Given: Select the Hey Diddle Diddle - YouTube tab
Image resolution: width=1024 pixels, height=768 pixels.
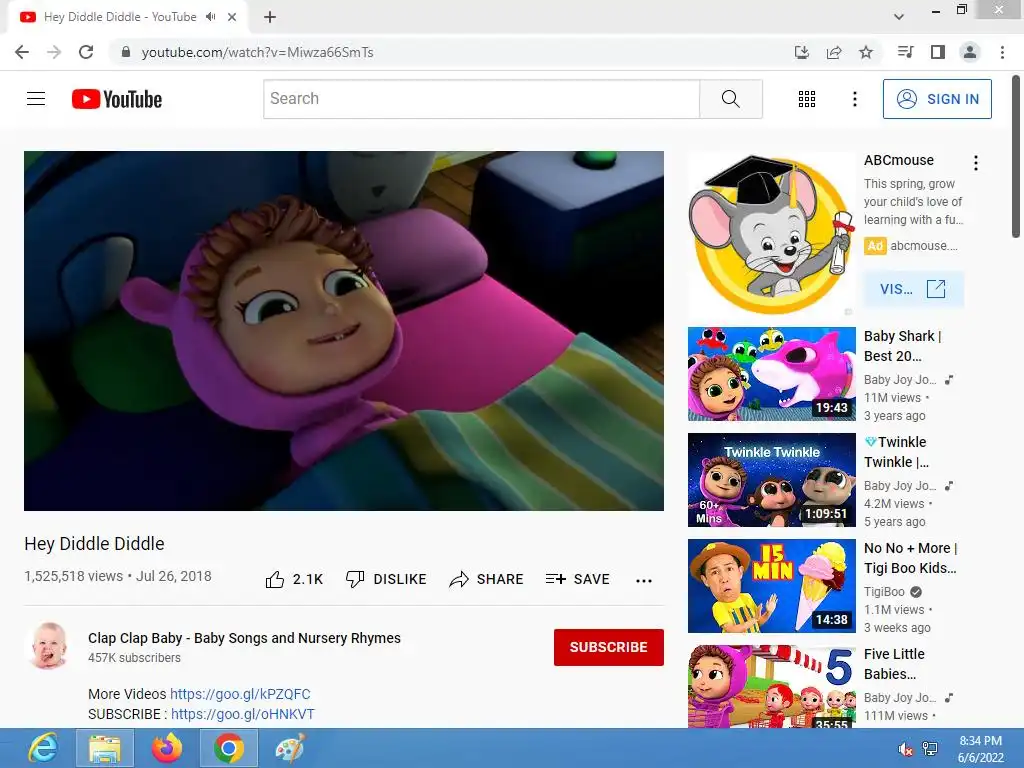Looking at the screenshot, I should [x=128, y=17].
